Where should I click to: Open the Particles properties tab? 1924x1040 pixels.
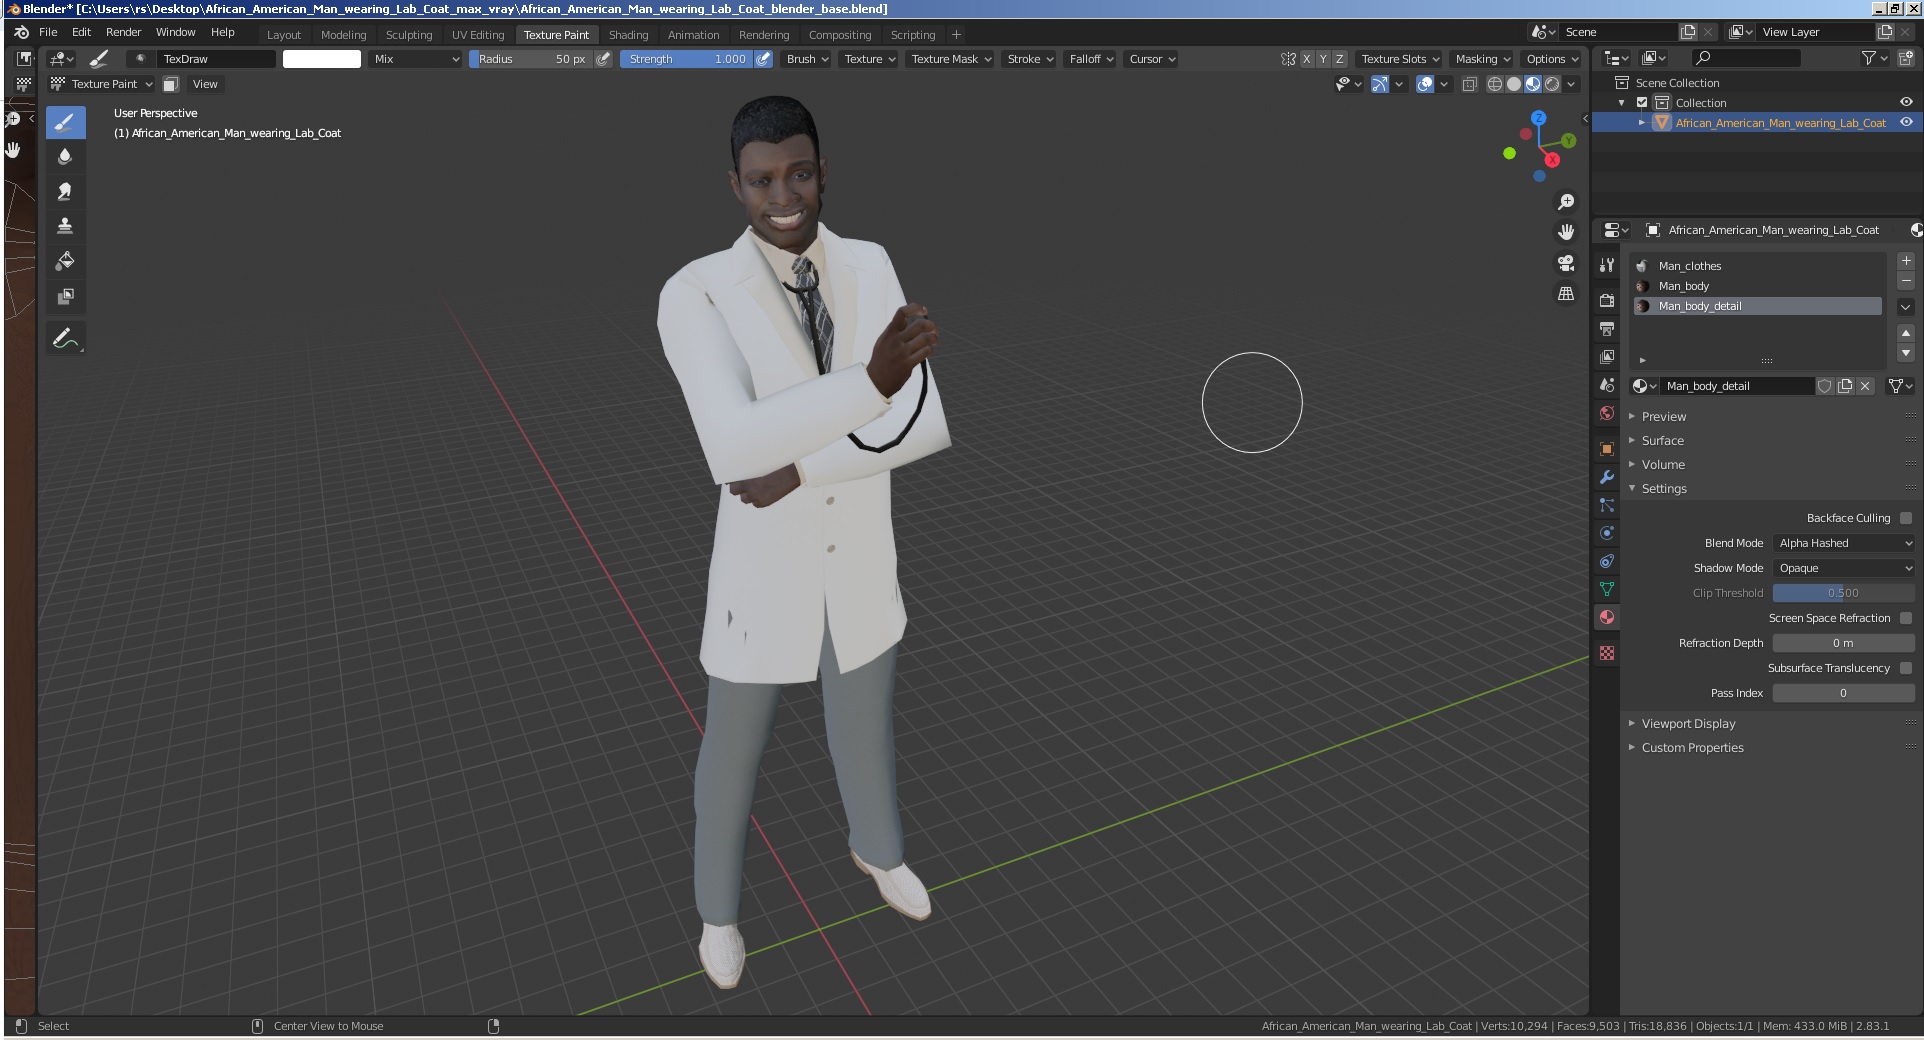tap(1607, 505)
